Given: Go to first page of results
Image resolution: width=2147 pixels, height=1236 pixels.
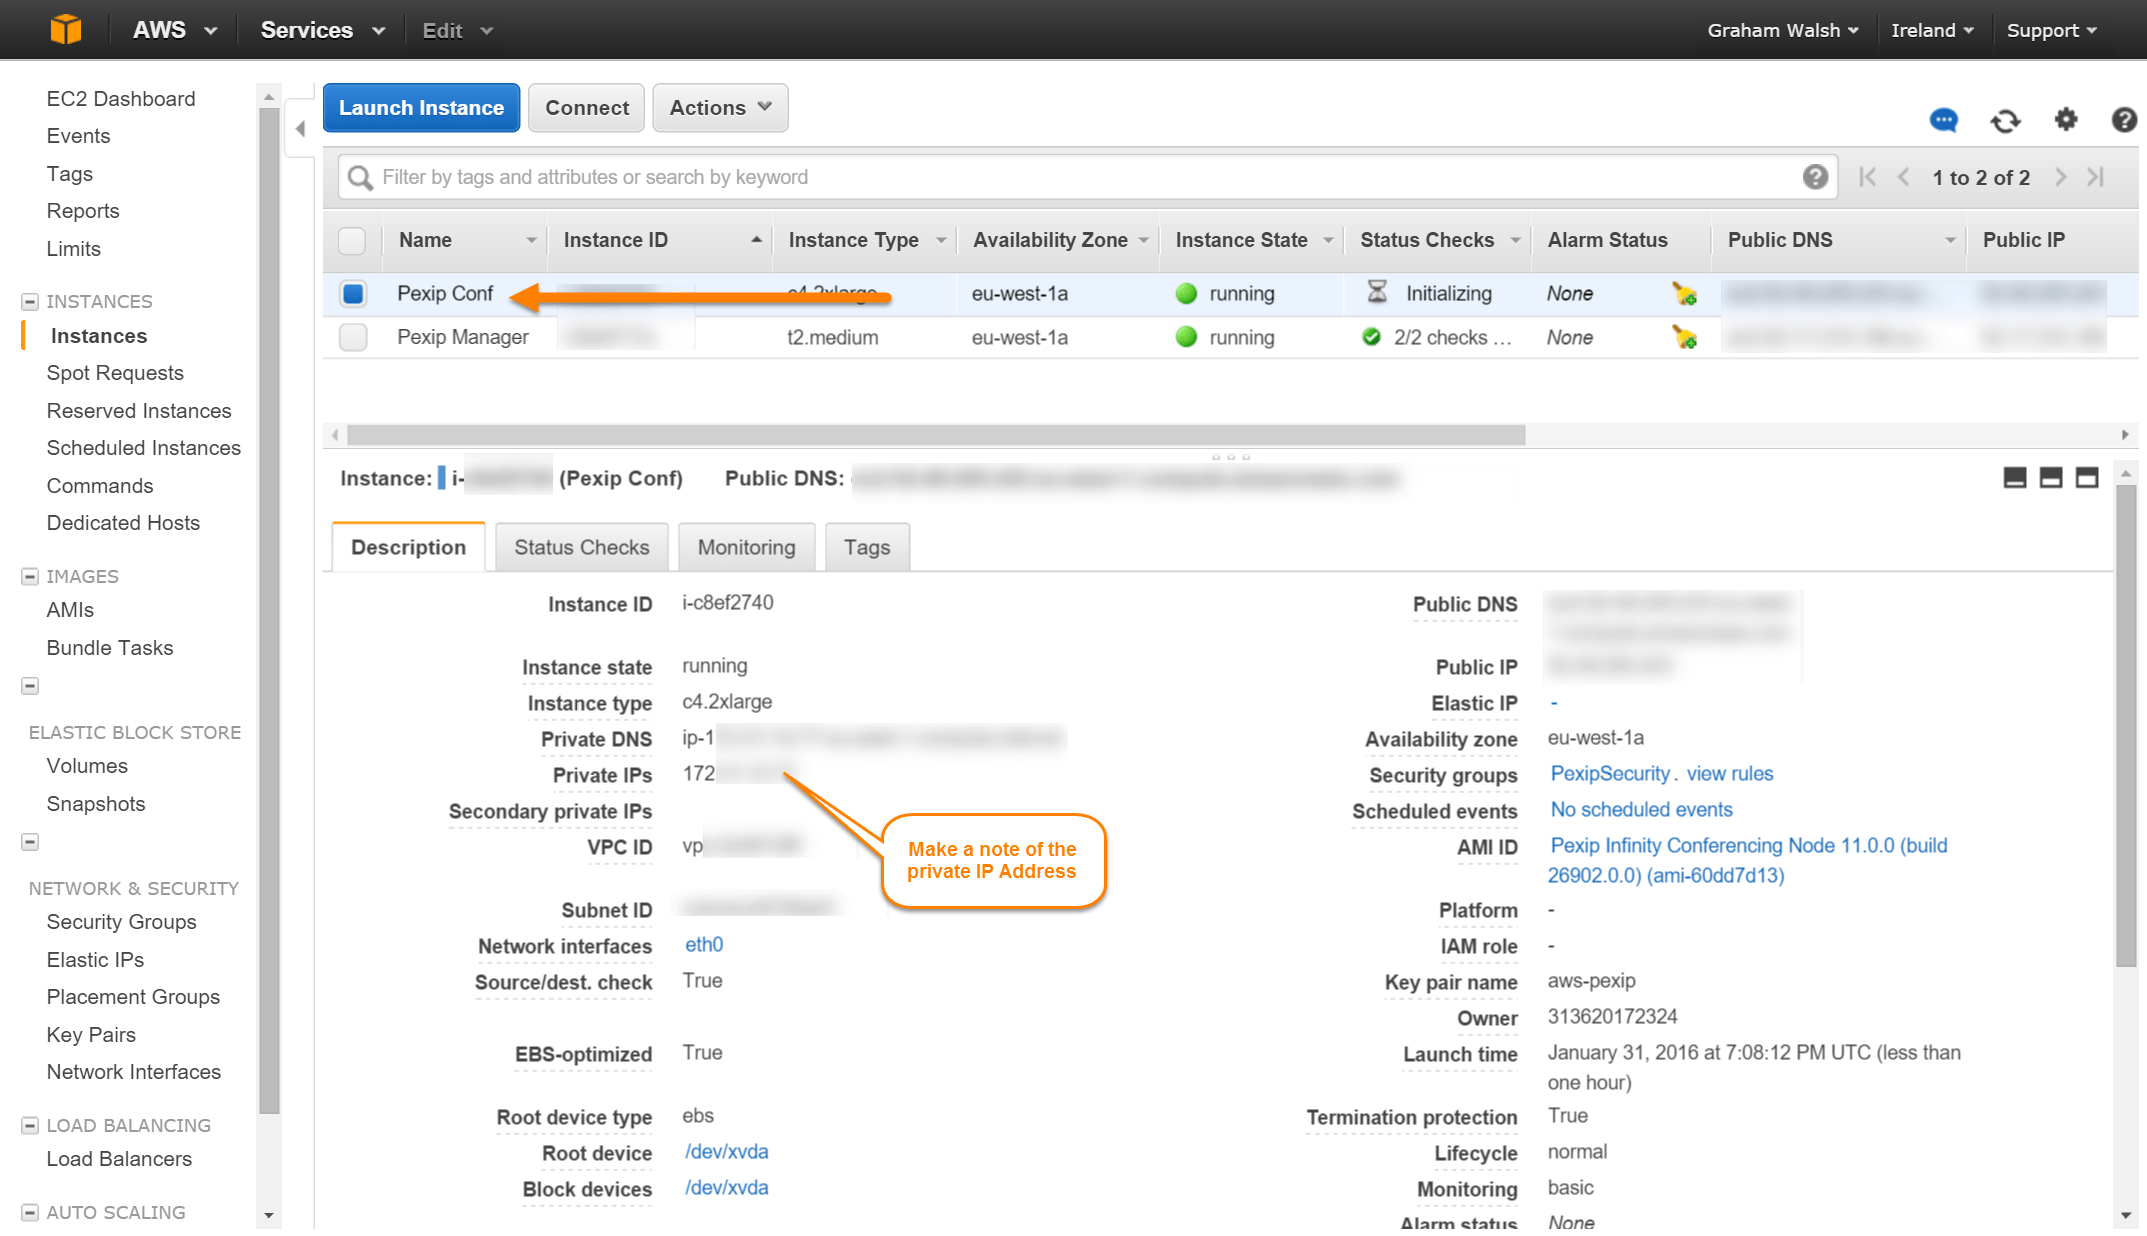Looking at the screenshot, I should 1867,177.
